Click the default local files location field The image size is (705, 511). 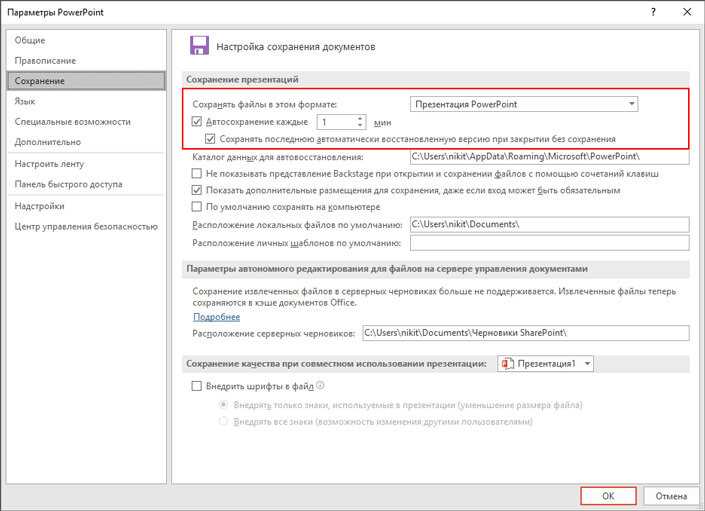[549, 224]
